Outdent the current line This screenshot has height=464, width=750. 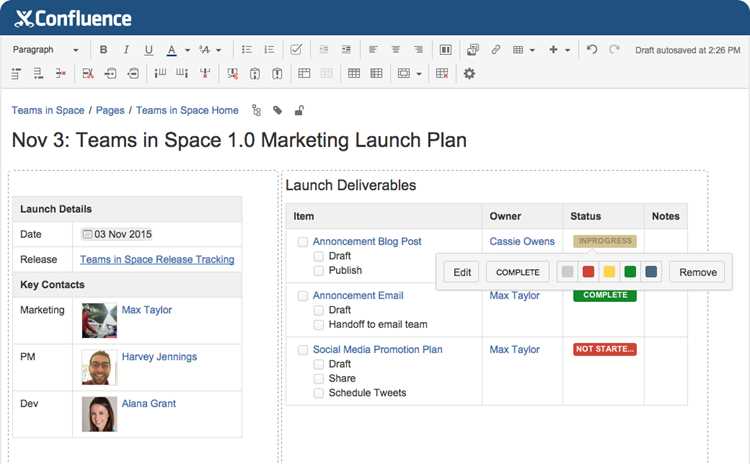324,50
